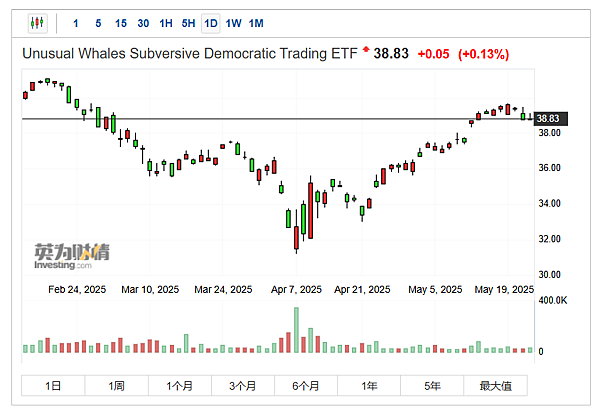Switch to 1M interval
Viewport: 600px width, 414px height.
tap(256, 24)
